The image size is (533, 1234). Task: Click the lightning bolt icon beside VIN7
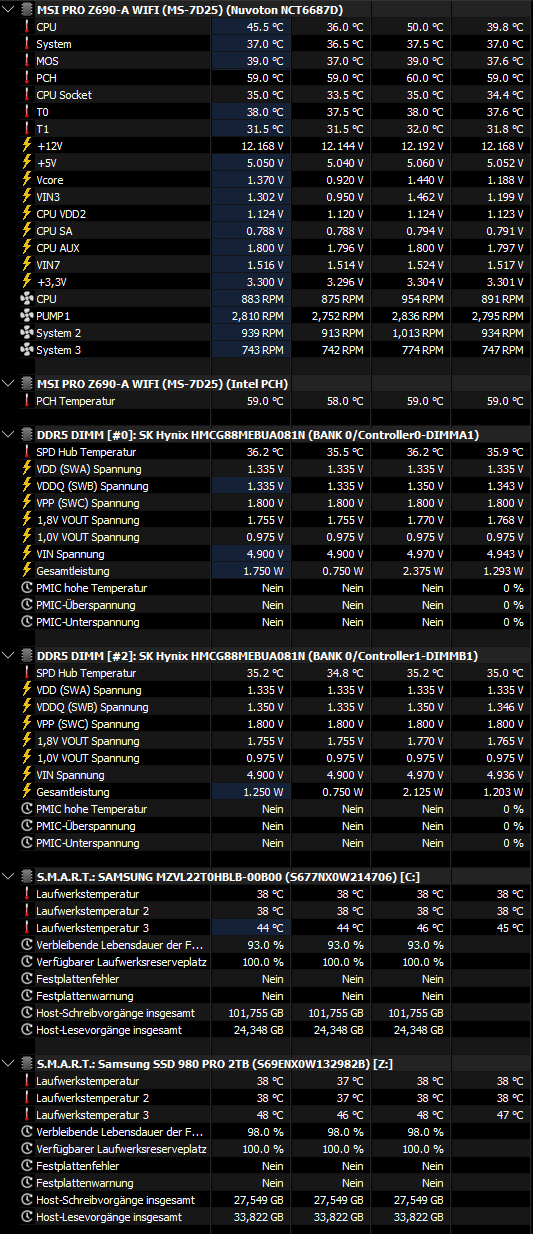pyautogui.click(x=26, y=265)
